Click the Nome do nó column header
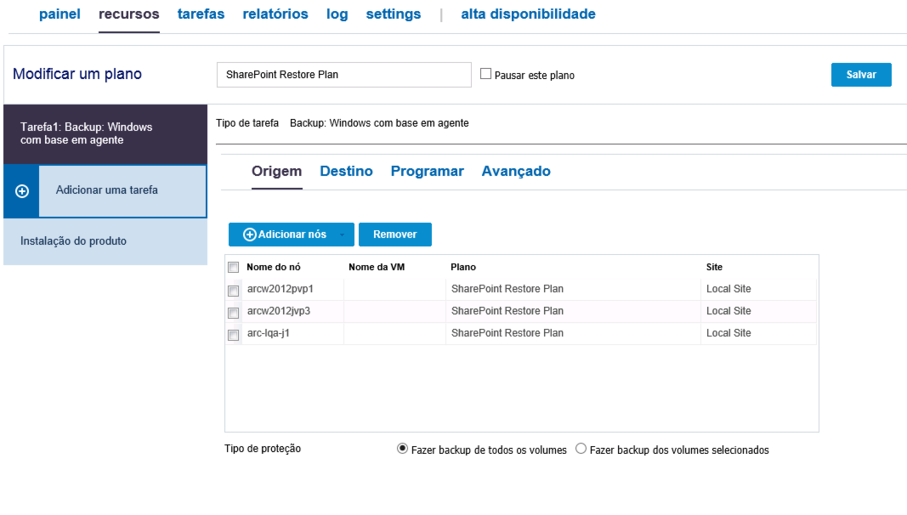 point(274,267)
